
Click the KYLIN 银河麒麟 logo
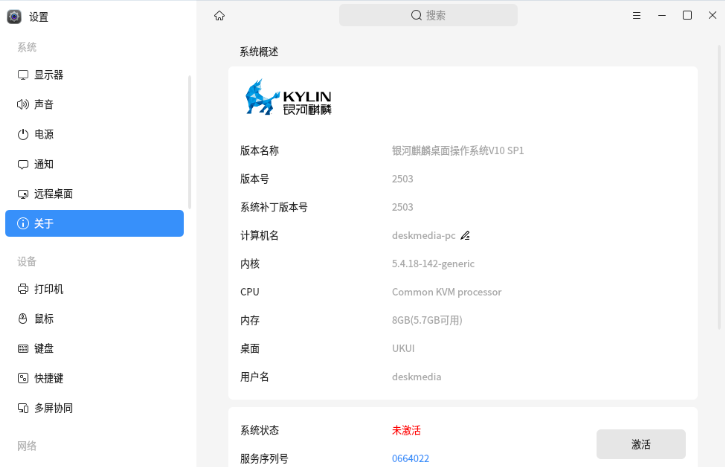(x=288, y=97)
